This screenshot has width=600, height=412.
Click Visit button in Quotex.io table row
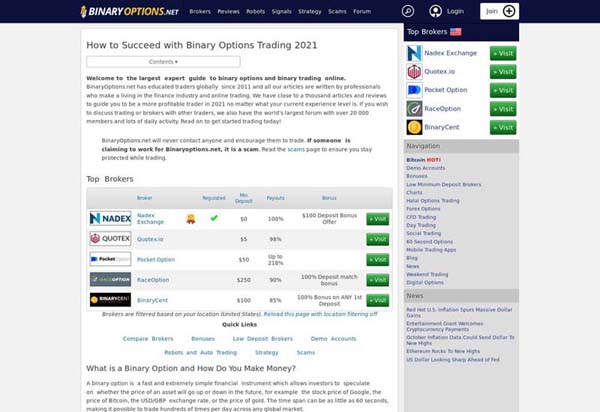click(x=378, y=239)
